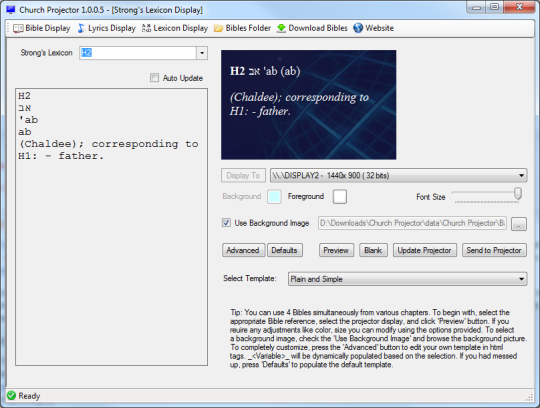540x408 pixels.
Task: Click the '(Chaldee); corresponding to' text line
Action: pyautogui.click(x=108, y=144)
